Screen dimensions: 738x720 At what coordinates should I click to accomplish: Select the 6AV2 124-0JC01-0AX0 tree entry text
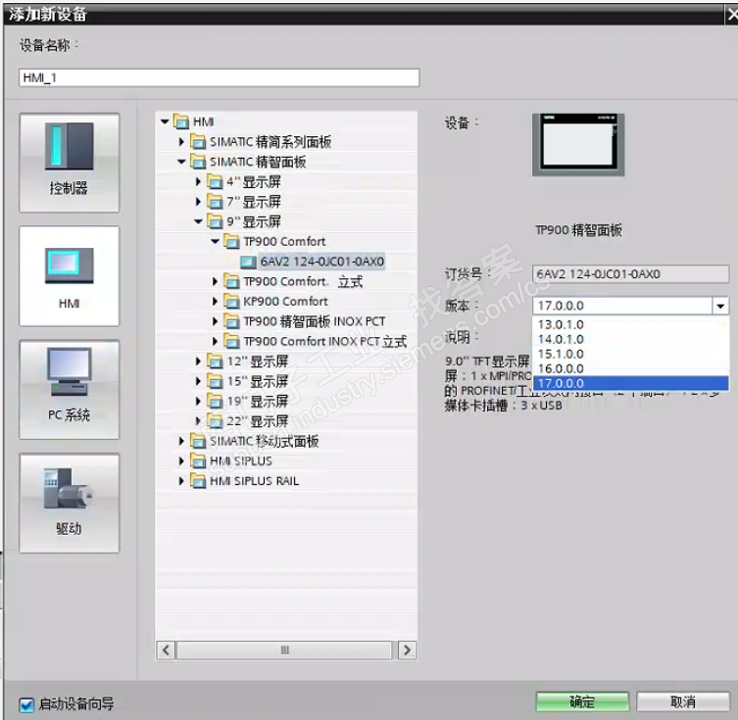pyautogui.click(x=322, y=262)
